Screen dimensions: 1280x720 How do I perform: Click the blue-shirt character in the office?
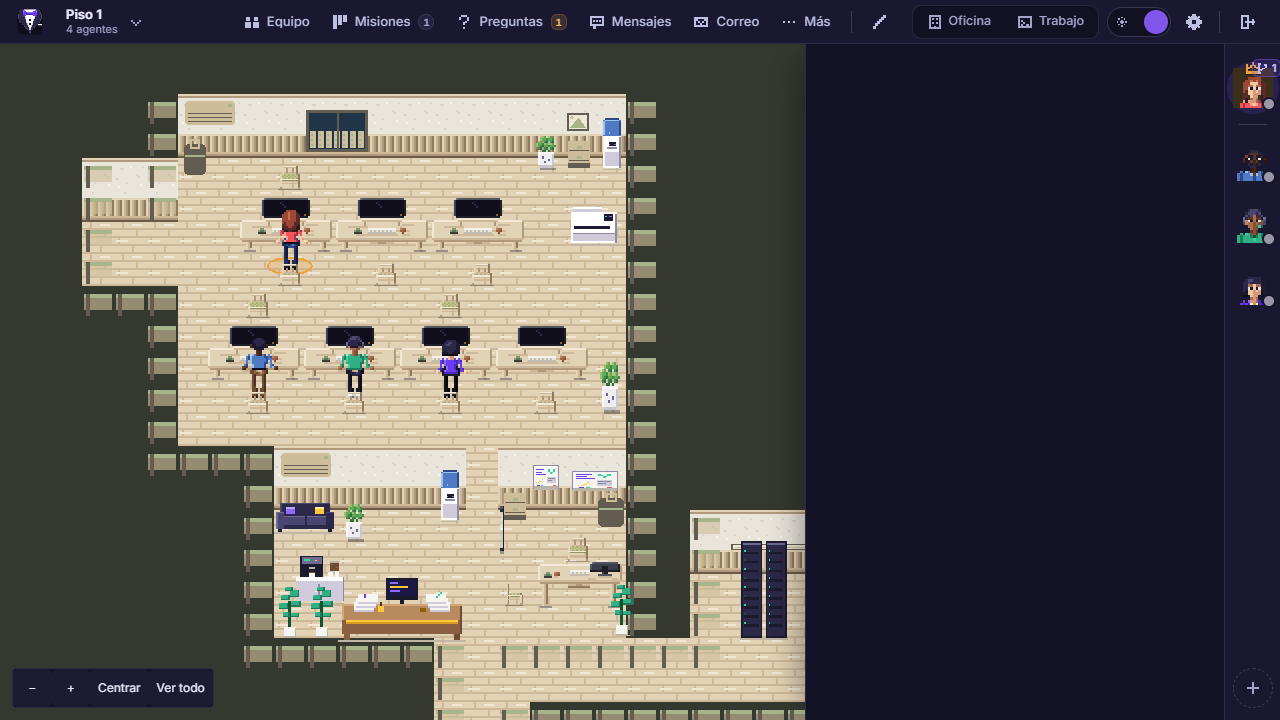(x=259, y=367)
